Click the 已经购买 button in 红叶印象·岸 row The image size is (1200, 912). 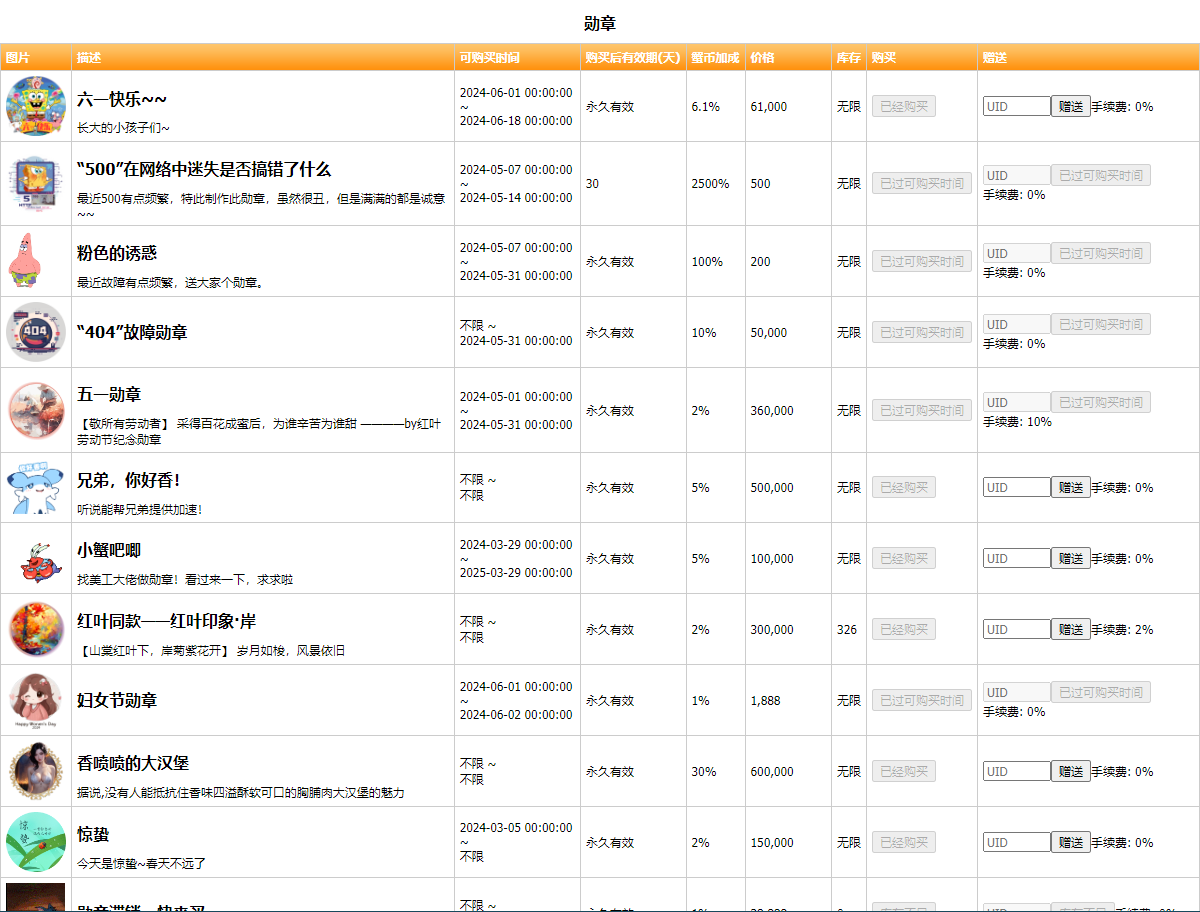904,629
